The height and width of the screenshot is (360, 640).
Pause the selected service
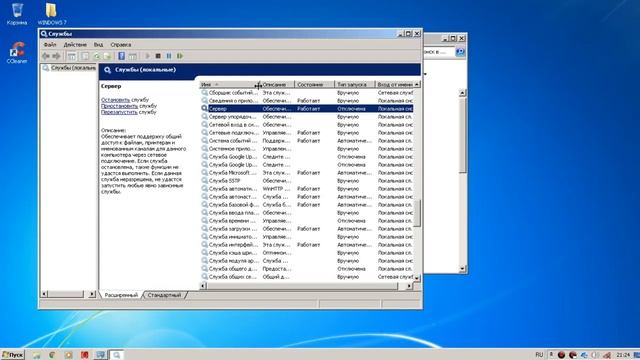coord(169,56)
